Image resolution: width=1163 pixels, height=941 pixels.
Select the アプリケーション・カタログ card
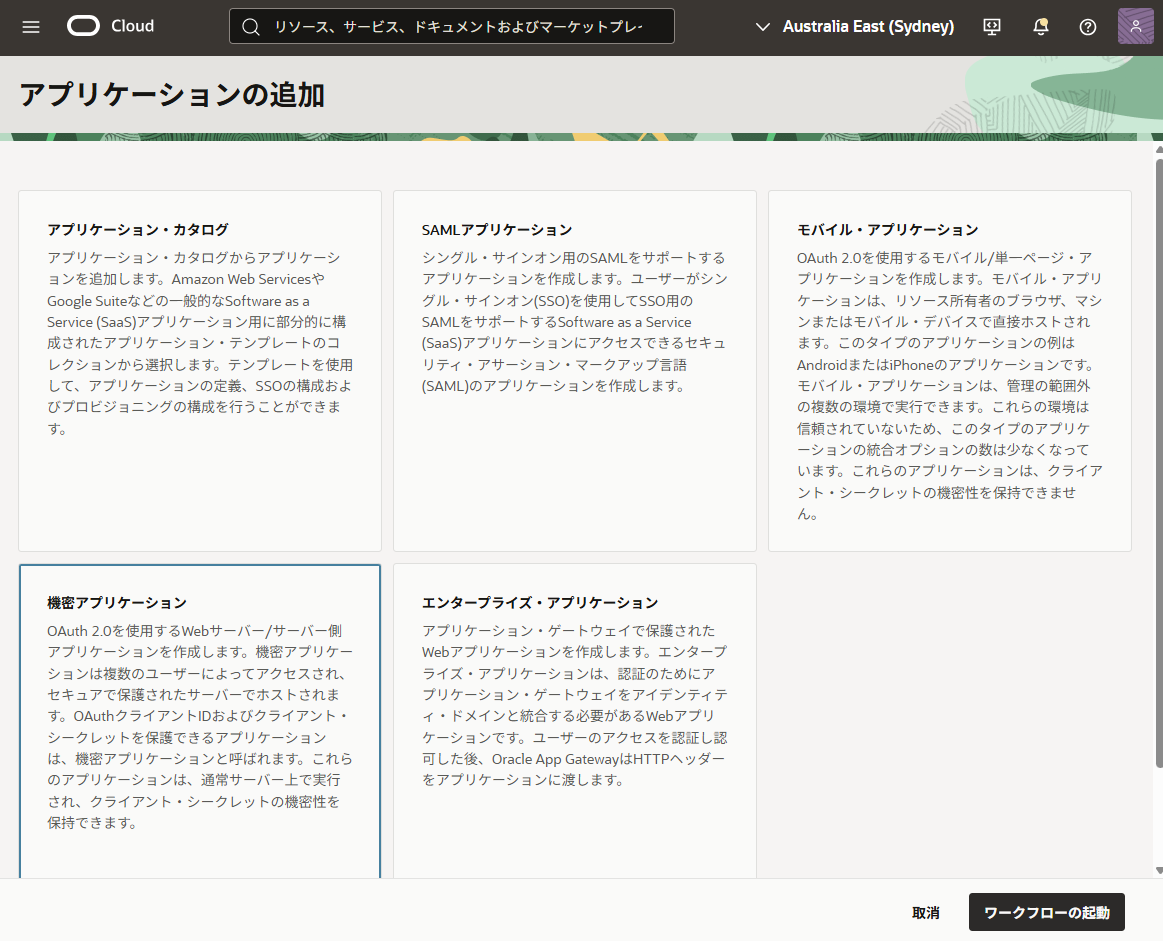[199, 370]
